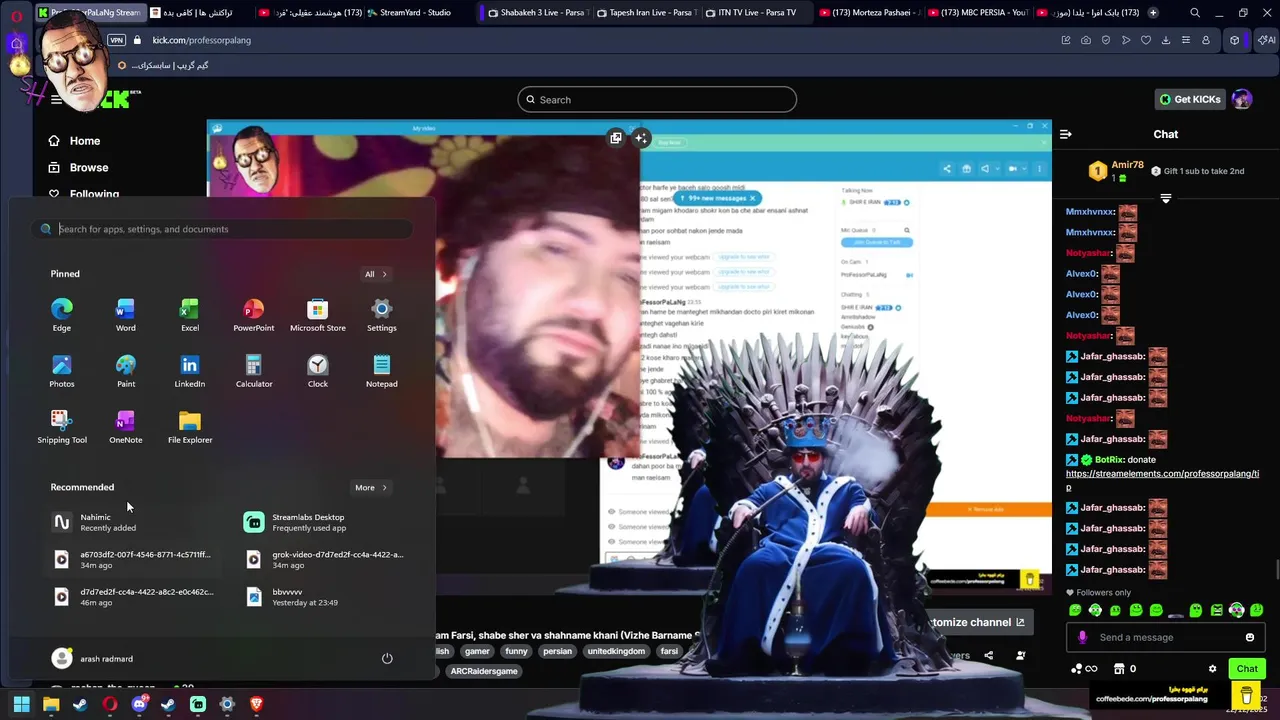
Task: Open Kick profile avatar menu
Action: 1242,99
